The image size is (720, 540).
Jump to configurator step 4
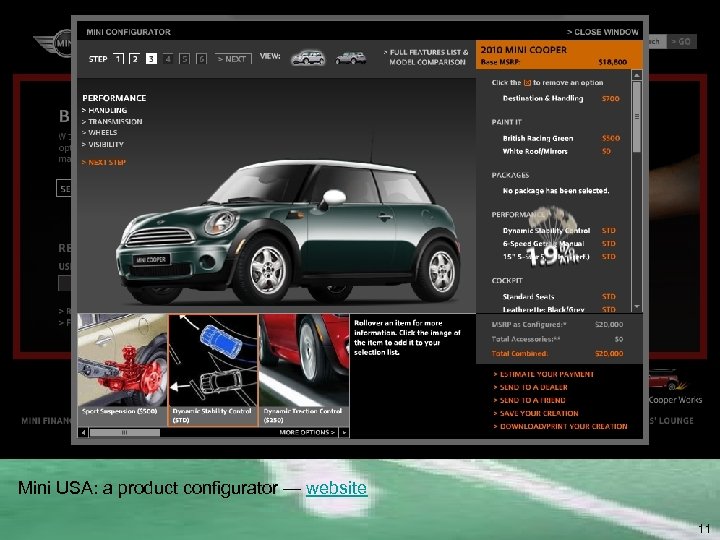click(168, 59)
